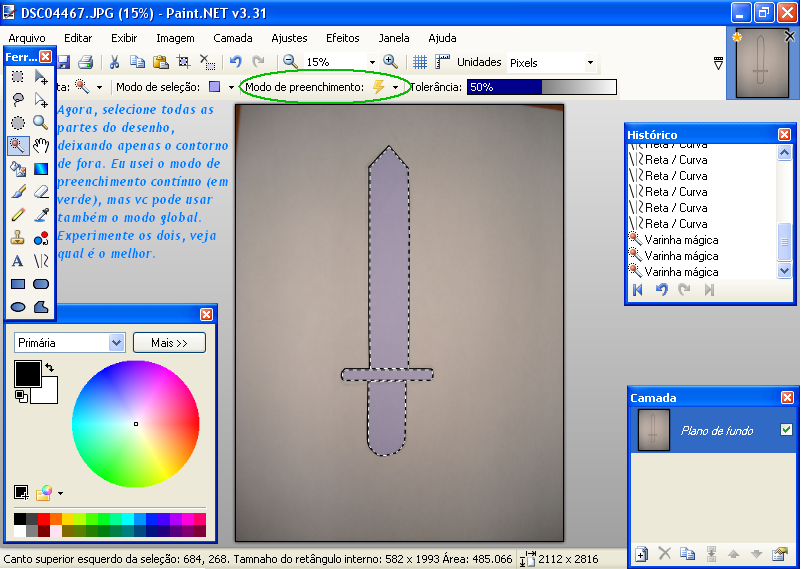This screenshot has height=569, width=801.
Task: Toggle visibility of Plano de fundo layer
Action: [785, 430]
